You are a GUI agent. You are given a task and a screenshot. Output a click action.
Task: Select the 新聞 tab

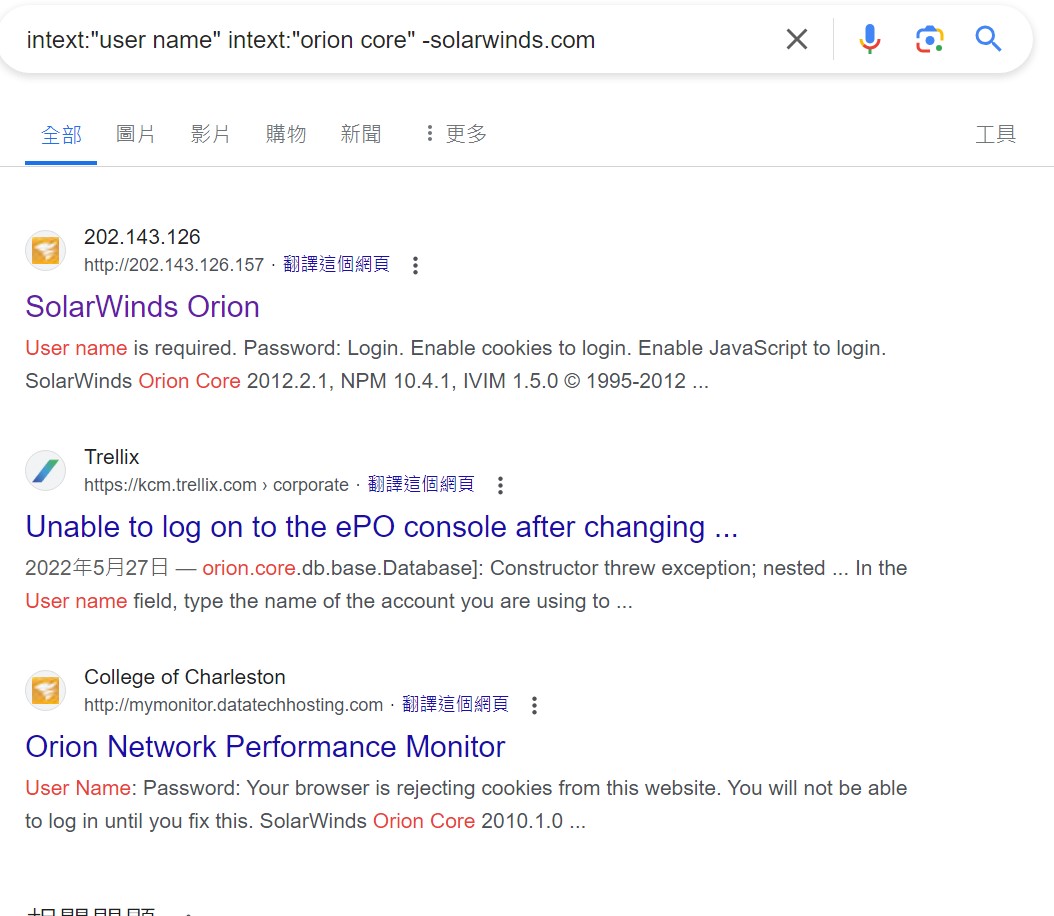(361, 134)
